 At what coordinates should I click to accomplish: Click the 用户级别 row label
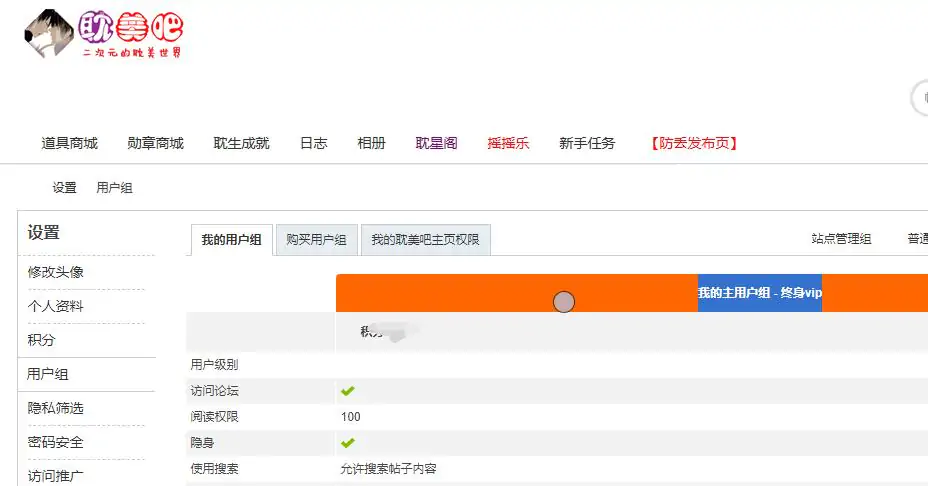[214, 365]
